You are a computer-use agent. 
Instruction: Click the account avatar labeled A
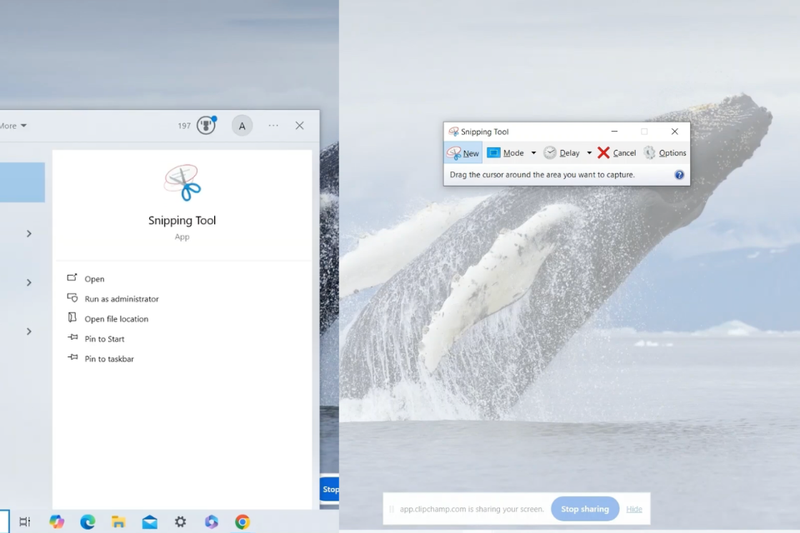click(x=242, y=125)
